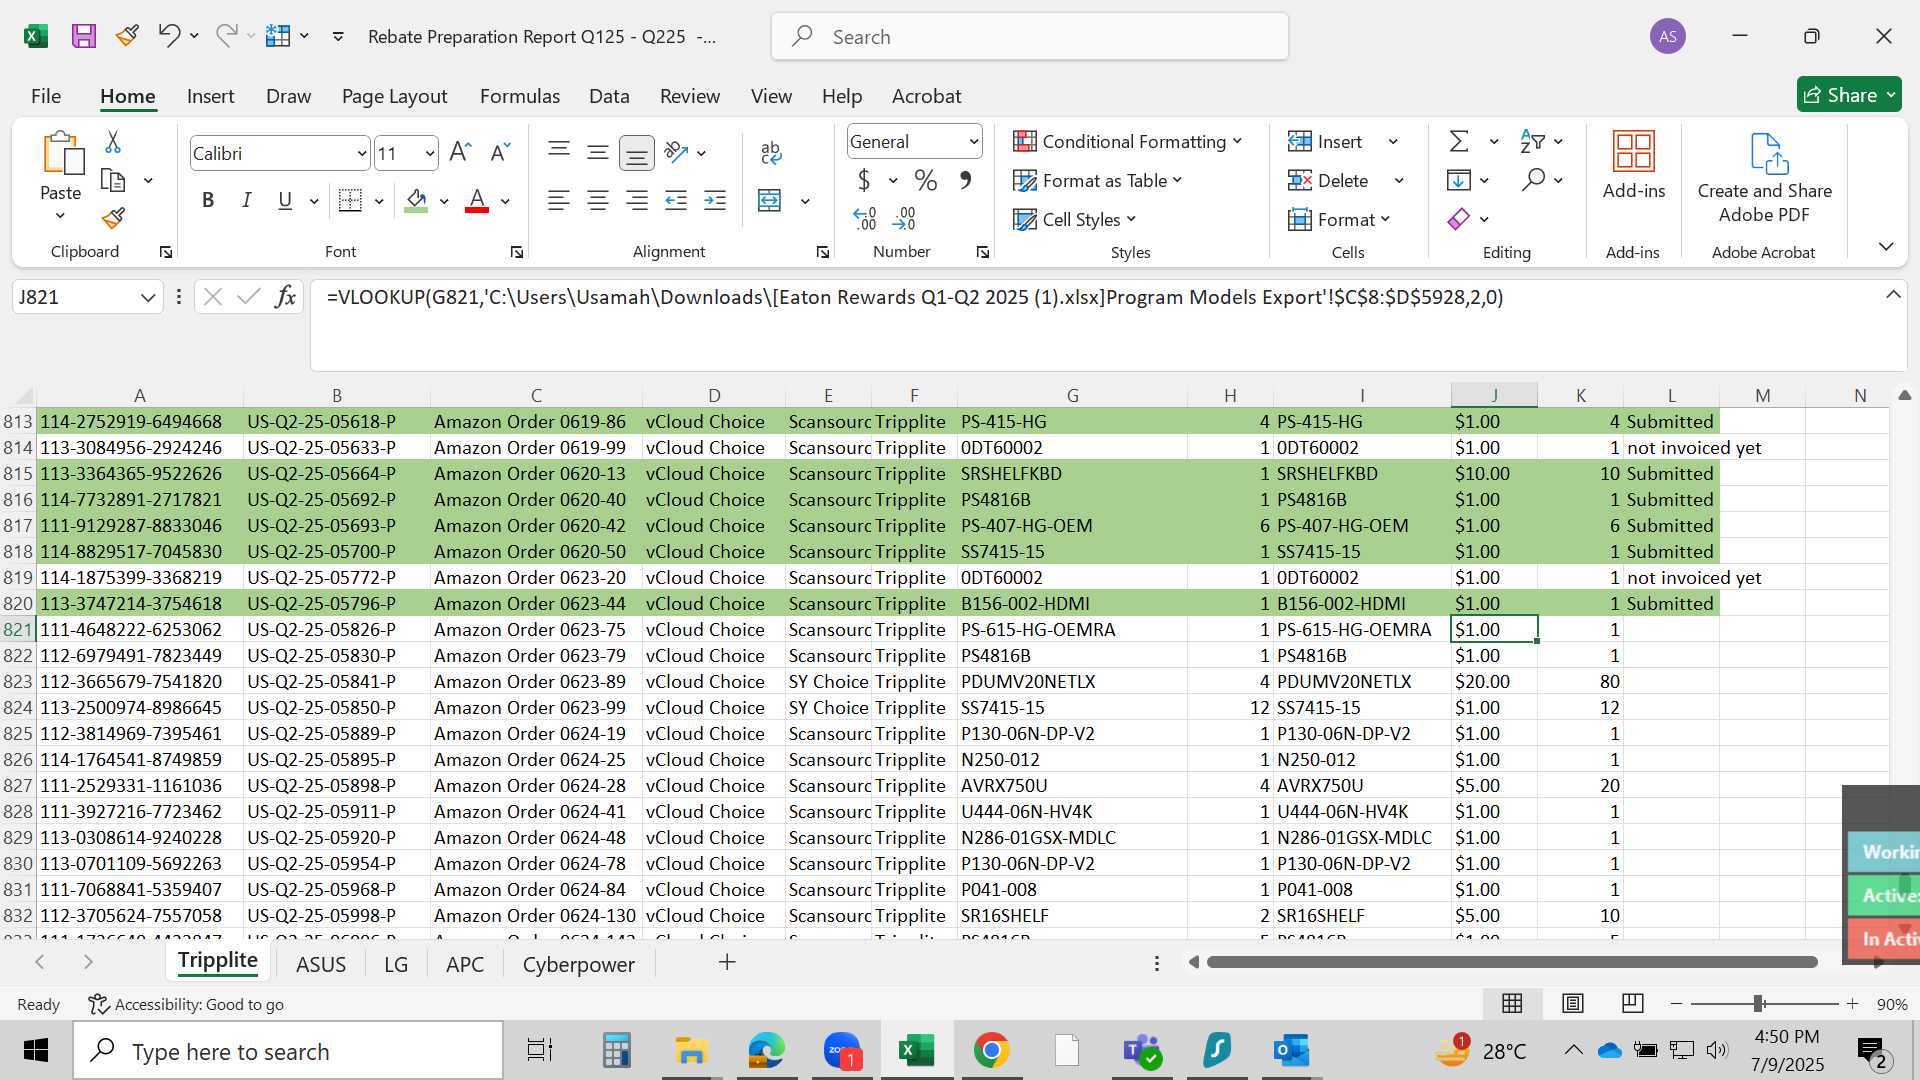The height and width of the screenshot is (1080, 1920).
Task: Click the Orientation text angle icon
Action: click(x=677, y=152)
